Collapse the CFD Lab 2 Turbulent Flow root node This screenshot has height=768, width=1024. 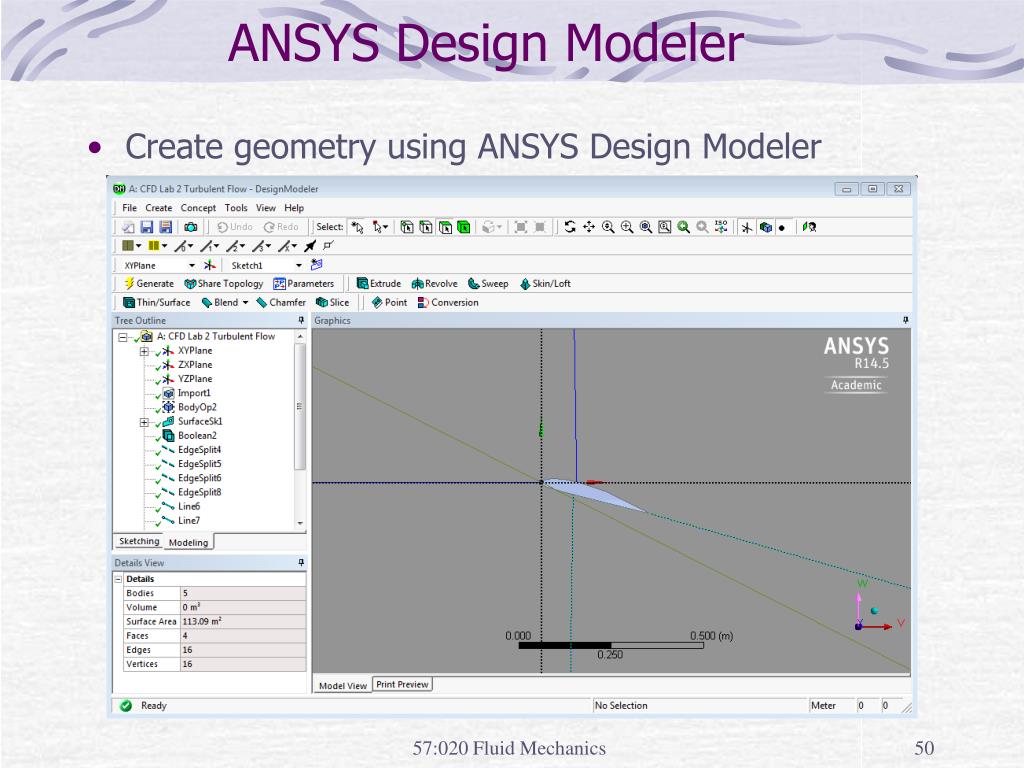coord(122,337)
